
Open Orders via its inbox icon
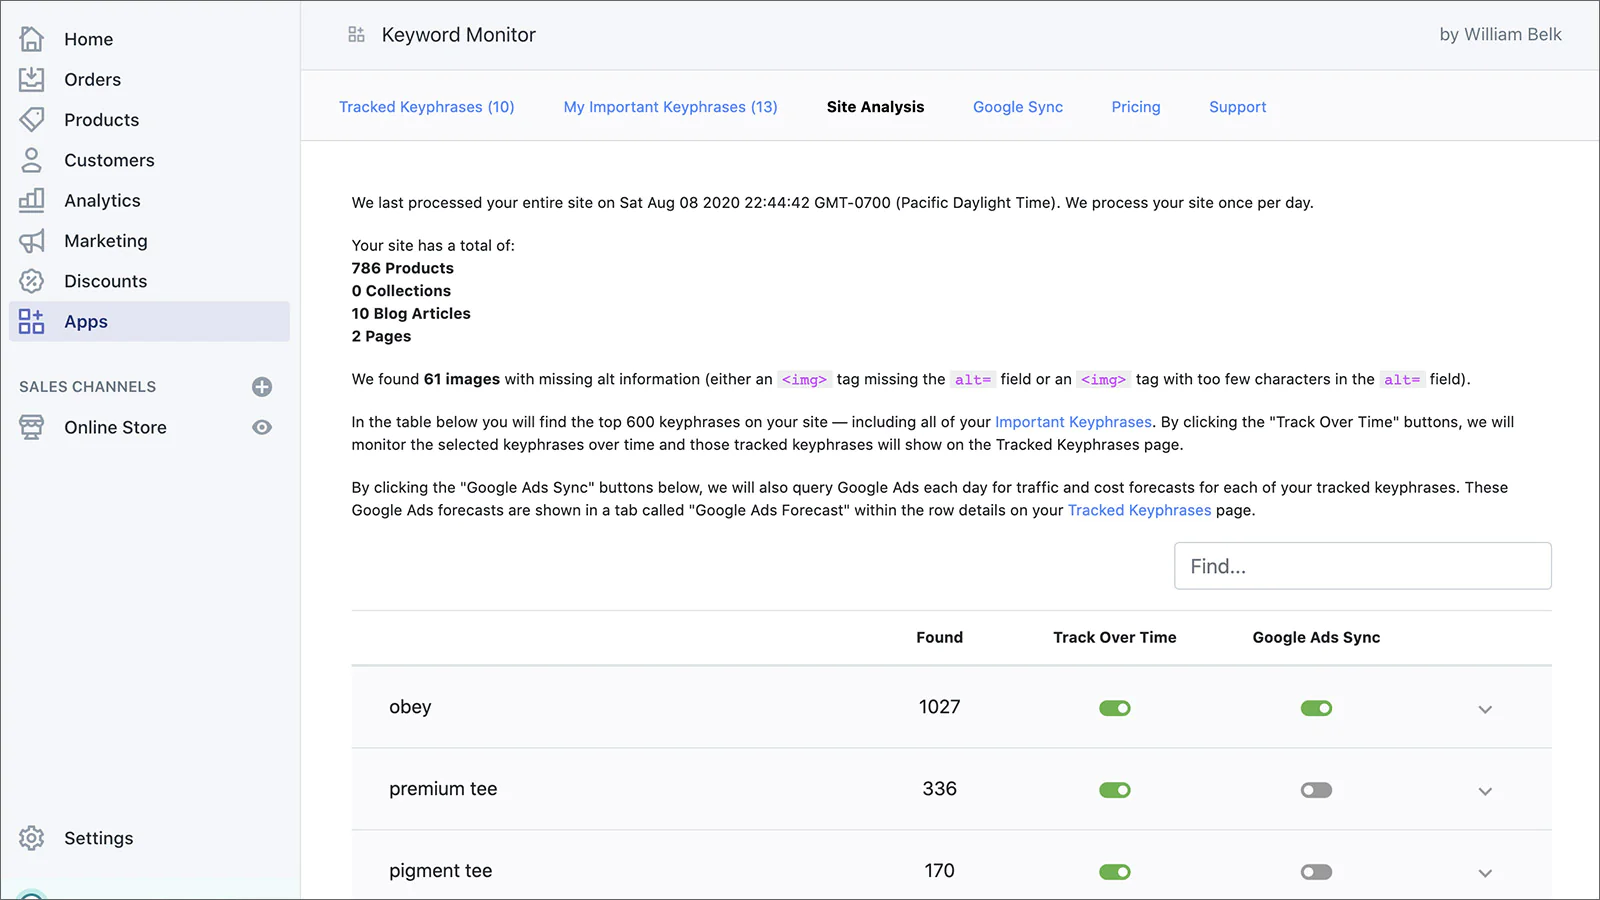pos(32,79)
